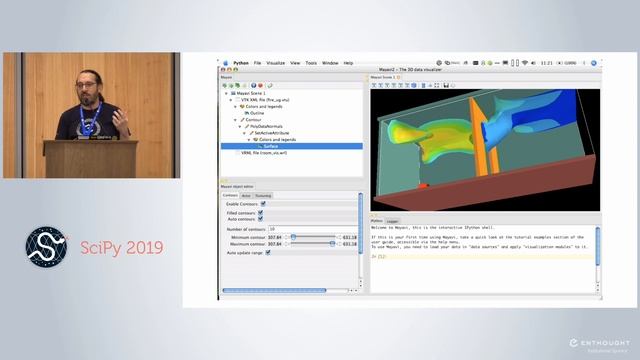Select the Contours tab
The height and width of the screenshot is (360, 640).
click(230, 196)
